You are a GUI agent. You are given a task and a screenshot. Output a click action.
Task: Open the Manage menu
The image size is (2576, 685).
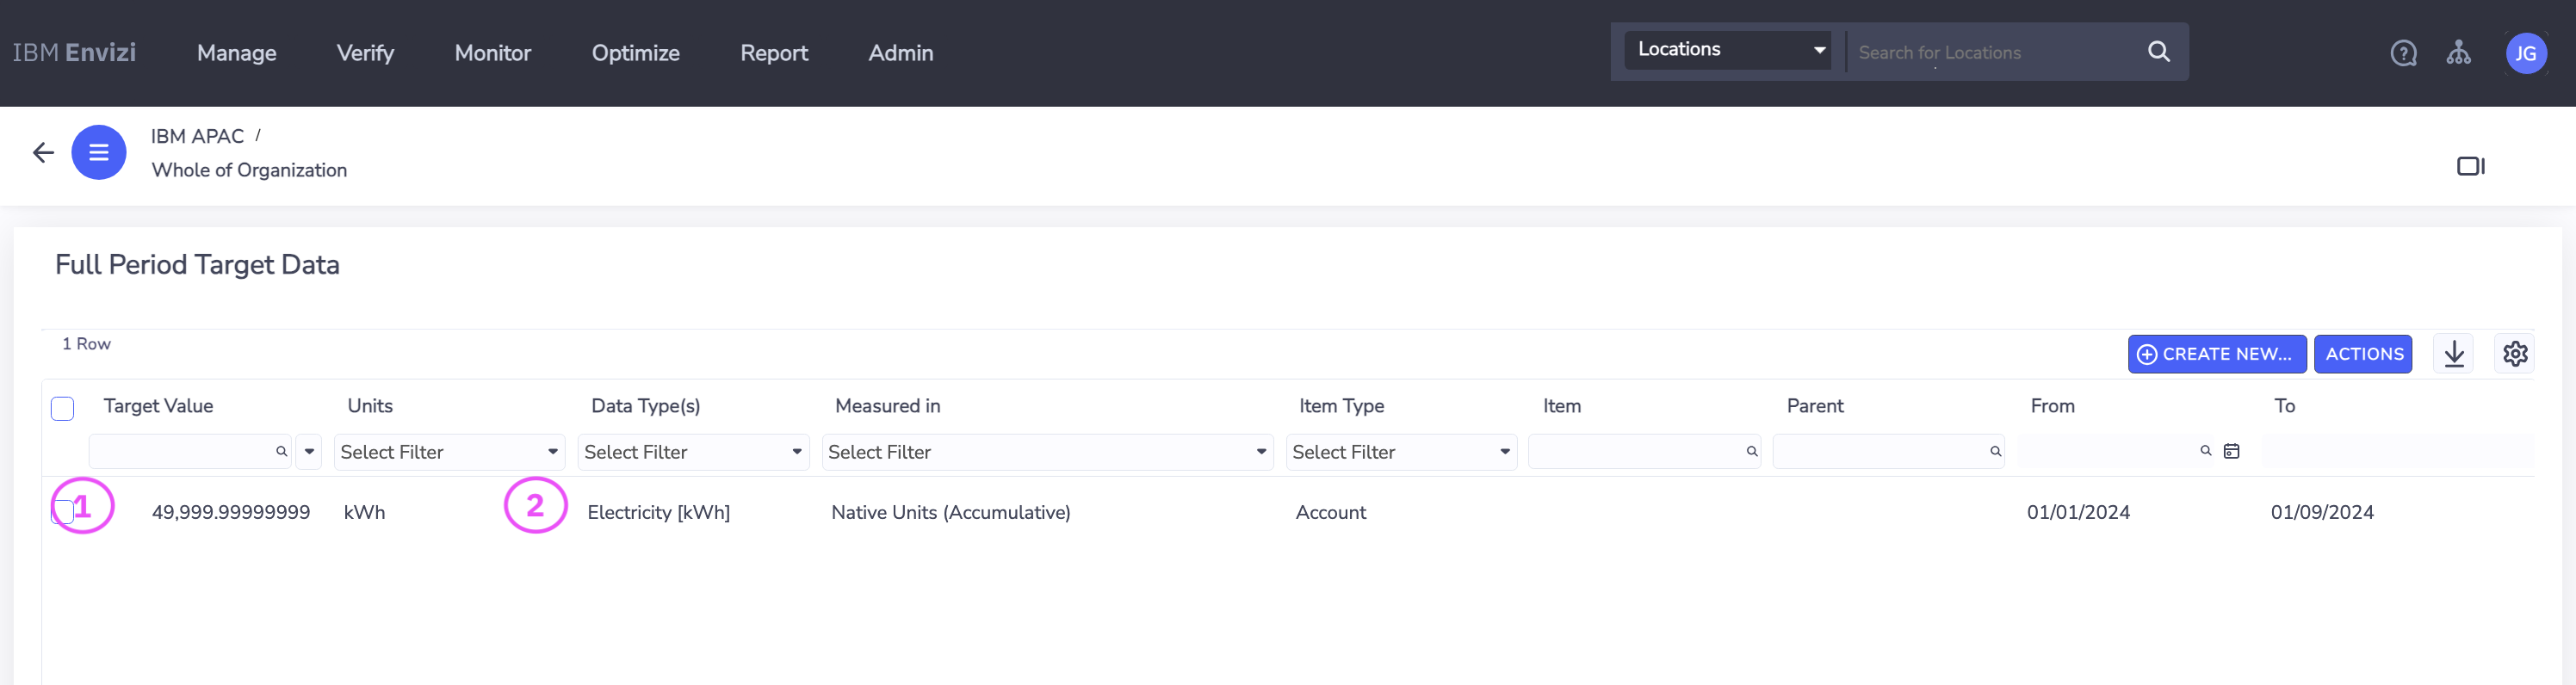click(x=236, y=53)
